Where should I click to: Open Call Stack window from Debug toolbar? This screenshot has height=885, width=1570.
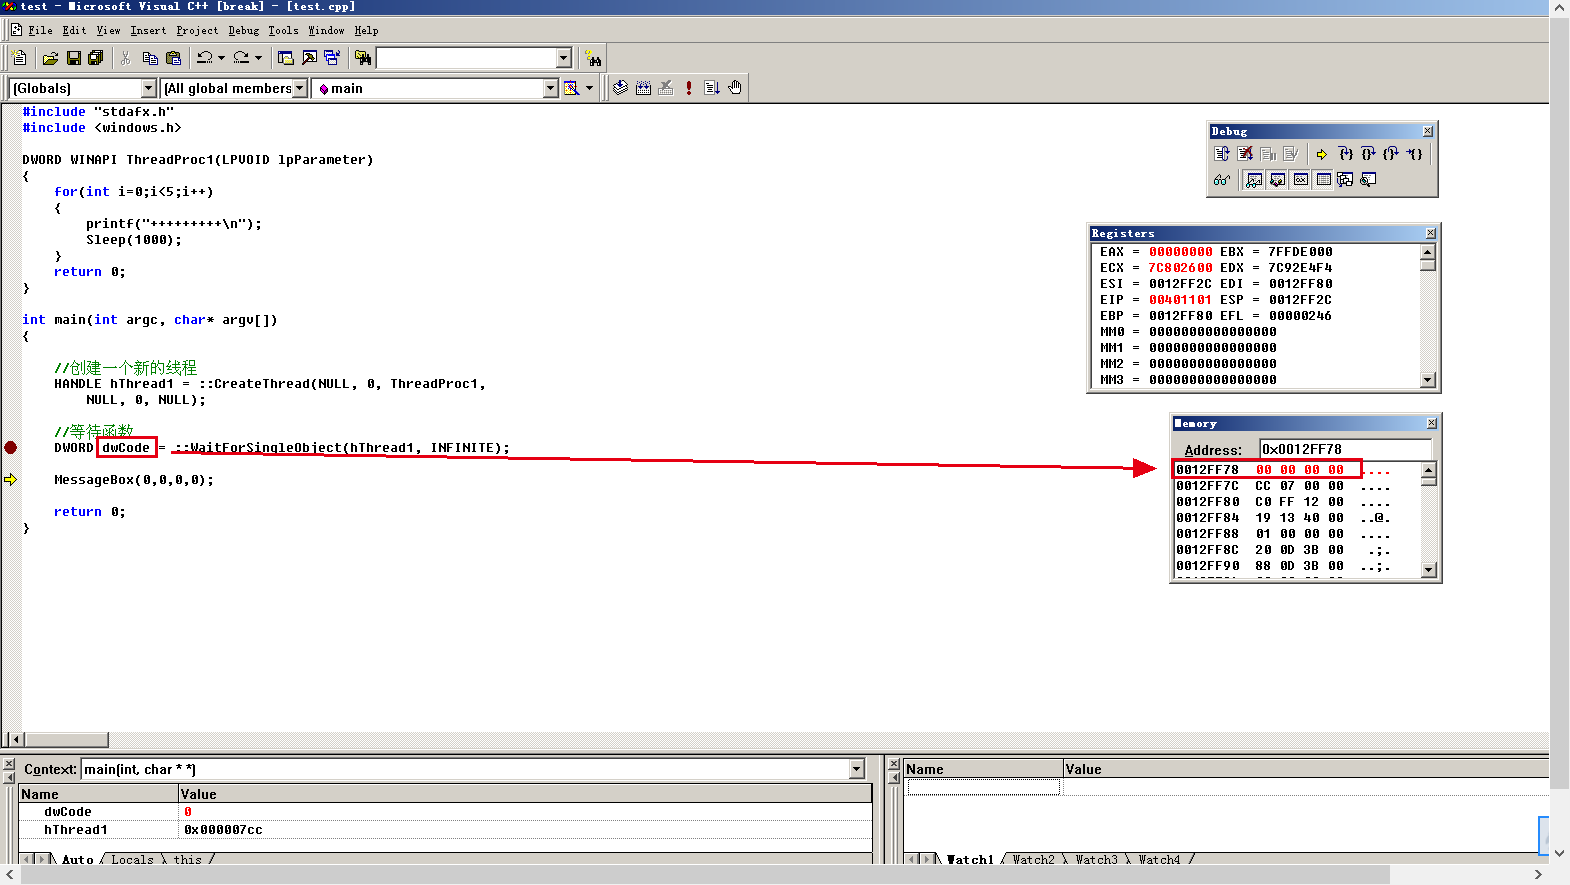pos(1345,180)
